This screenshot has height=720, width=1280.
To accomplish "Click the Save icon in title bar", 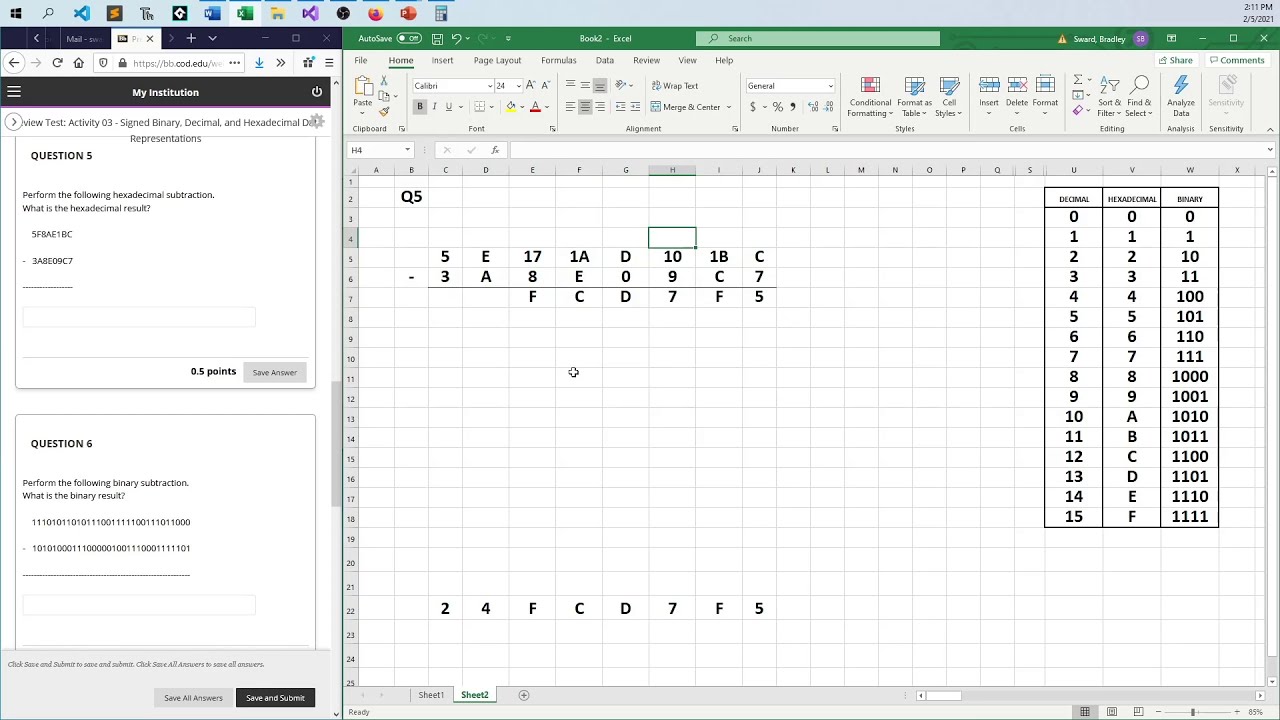I will (x=437, y=38).
